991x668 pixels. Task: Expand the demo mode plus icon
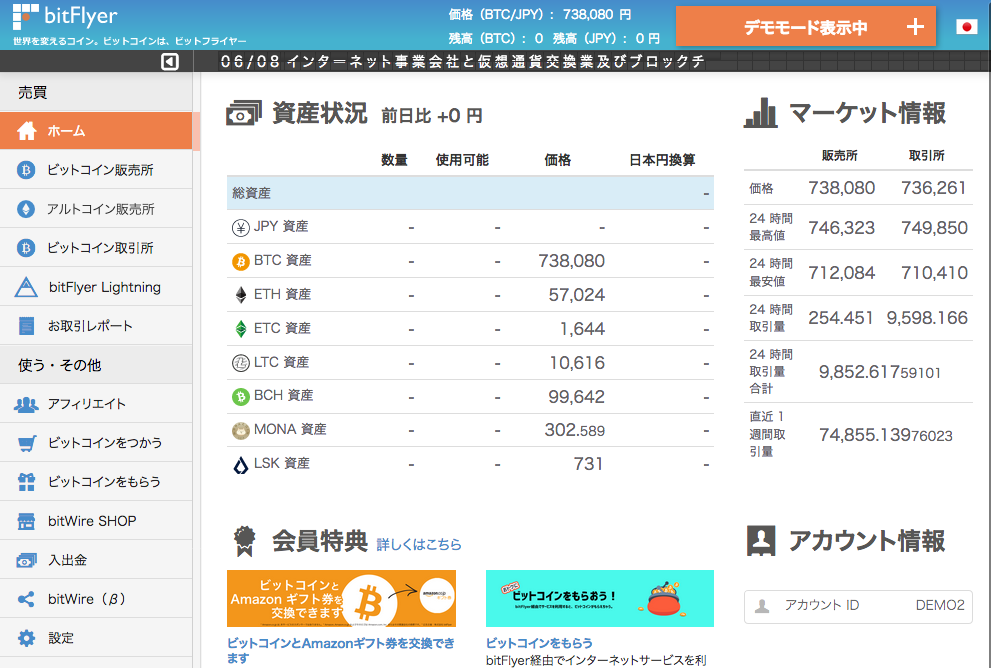[x=915, y=27]
